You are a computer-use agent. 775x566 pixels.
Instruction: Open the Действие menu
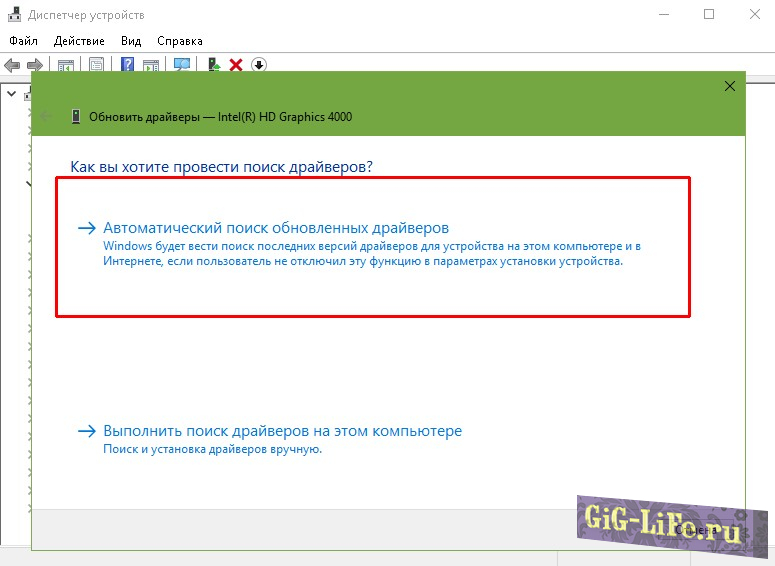[x=79, y=41]
